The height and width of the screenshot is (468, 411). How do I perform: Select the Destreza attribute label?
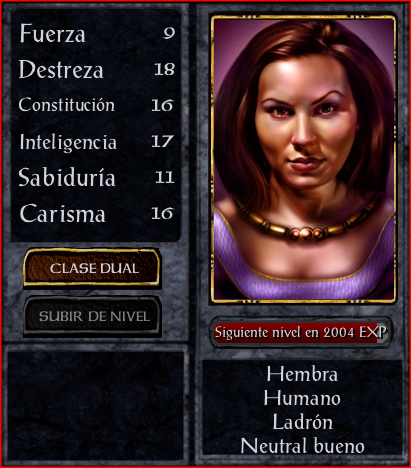[61, 69]
